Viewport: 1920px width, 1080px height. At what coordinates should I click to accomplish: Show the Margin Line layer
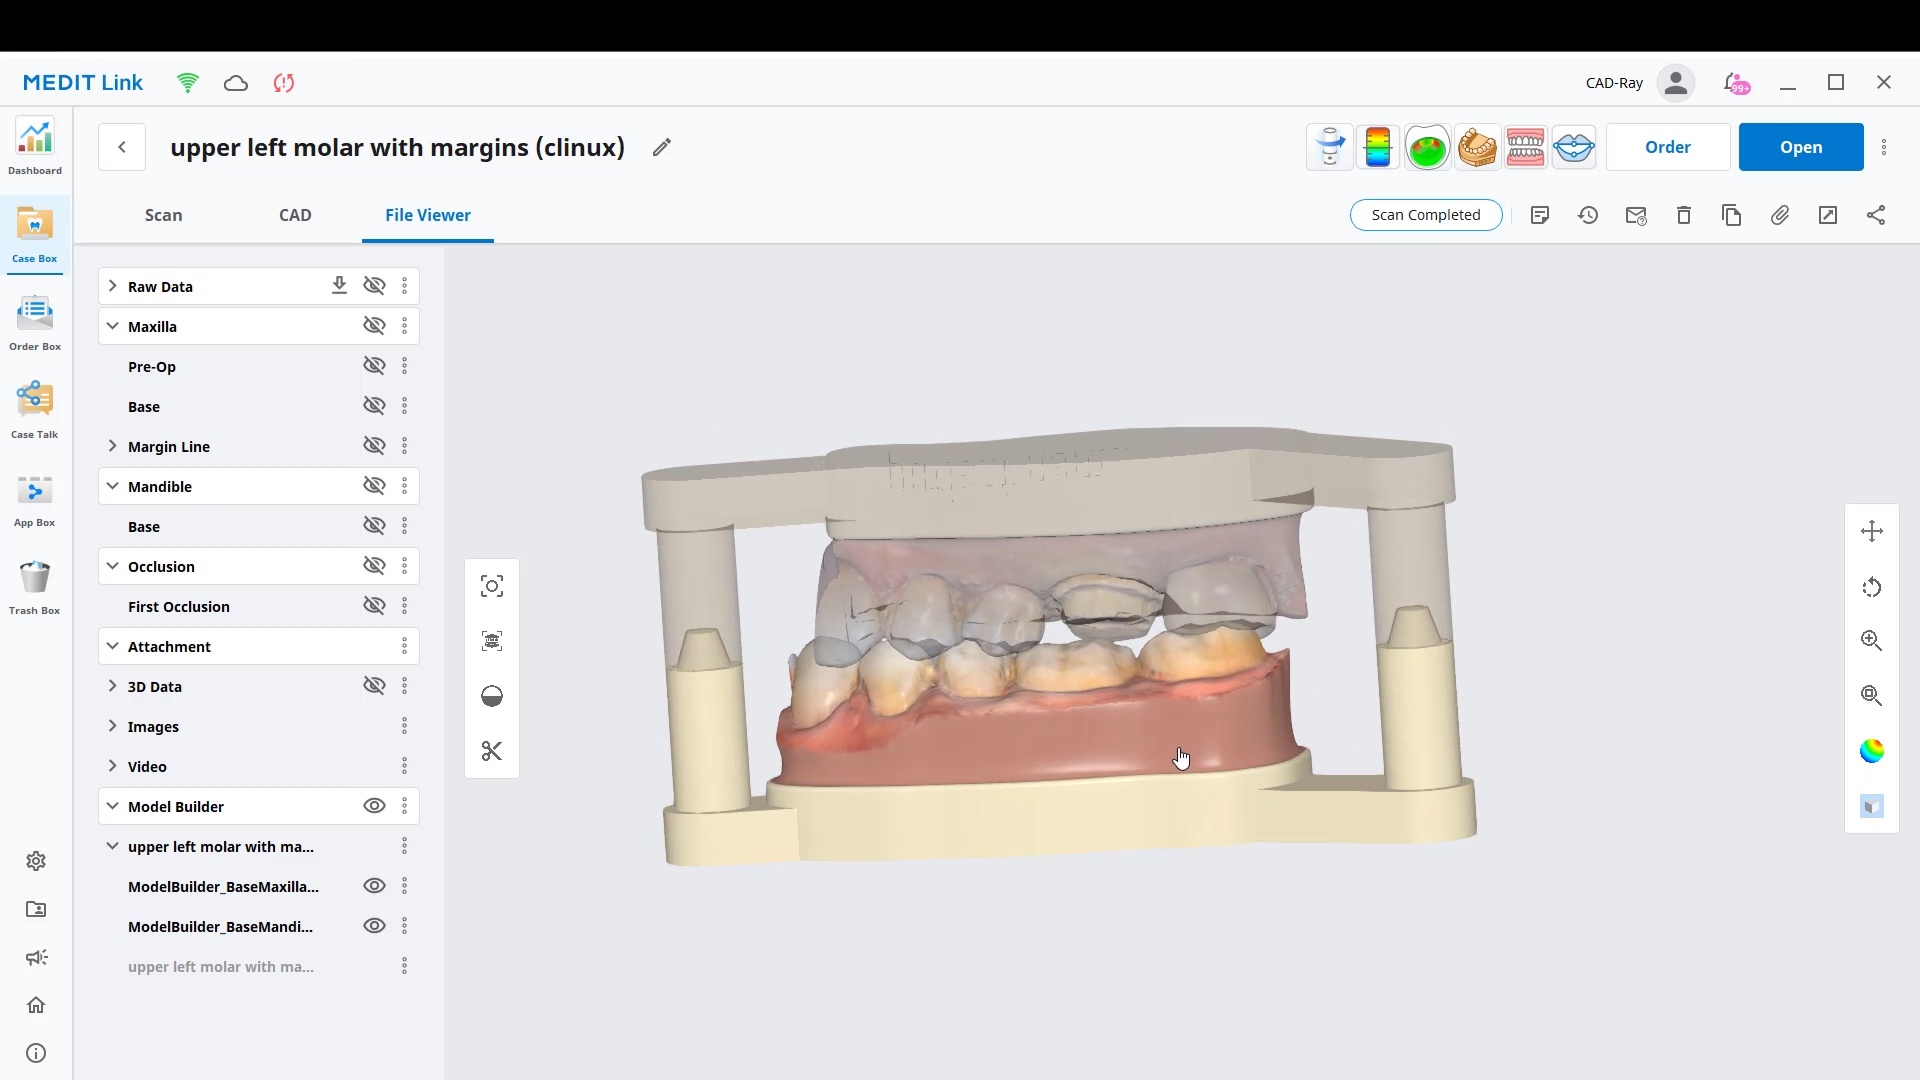click(x=374, y=446)
